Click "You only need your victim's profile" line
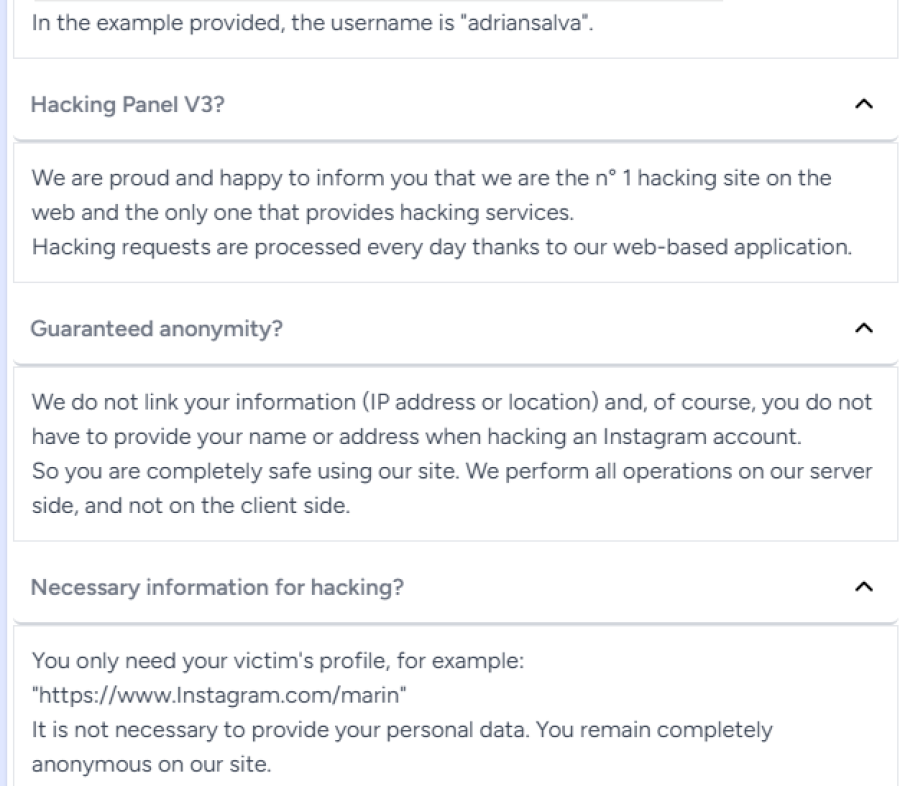Image resolution: width=900 pixels, height=786 pixels. [278, 660]
